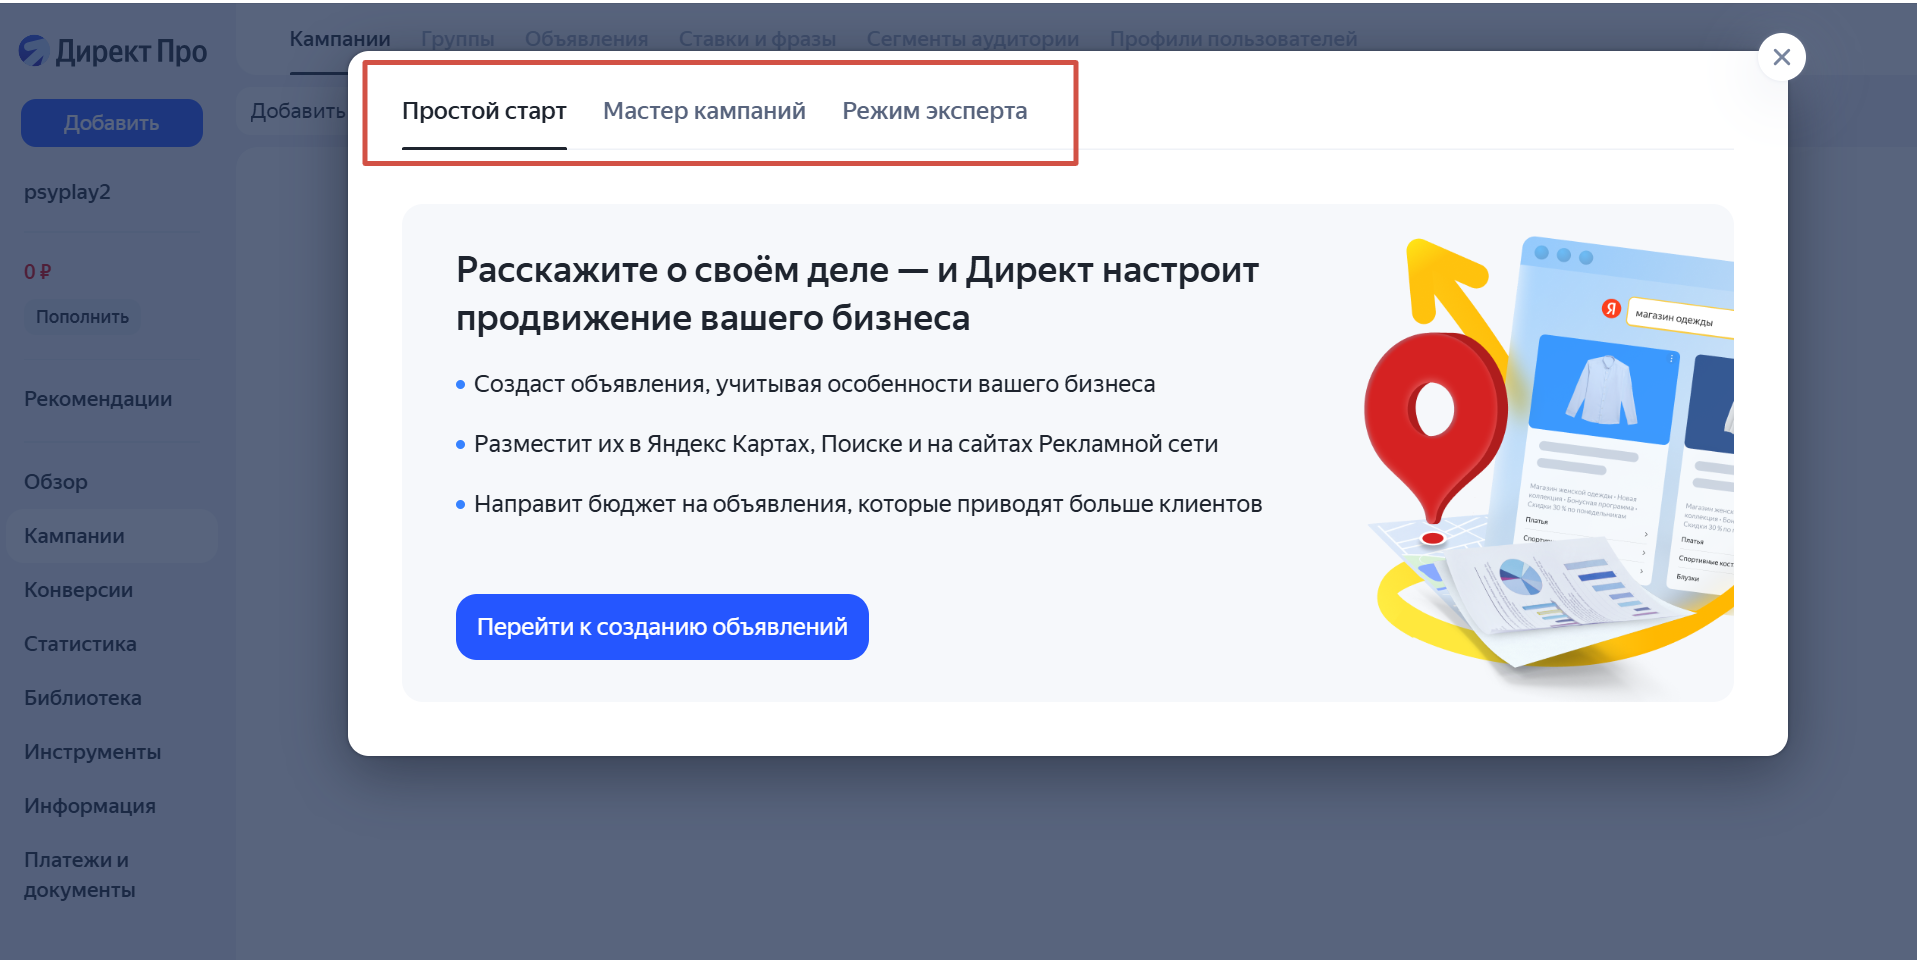Click the dialog heading Расскажите о своём деле
The width and height of the screenshot is (1917, 960).
point(857,294)
